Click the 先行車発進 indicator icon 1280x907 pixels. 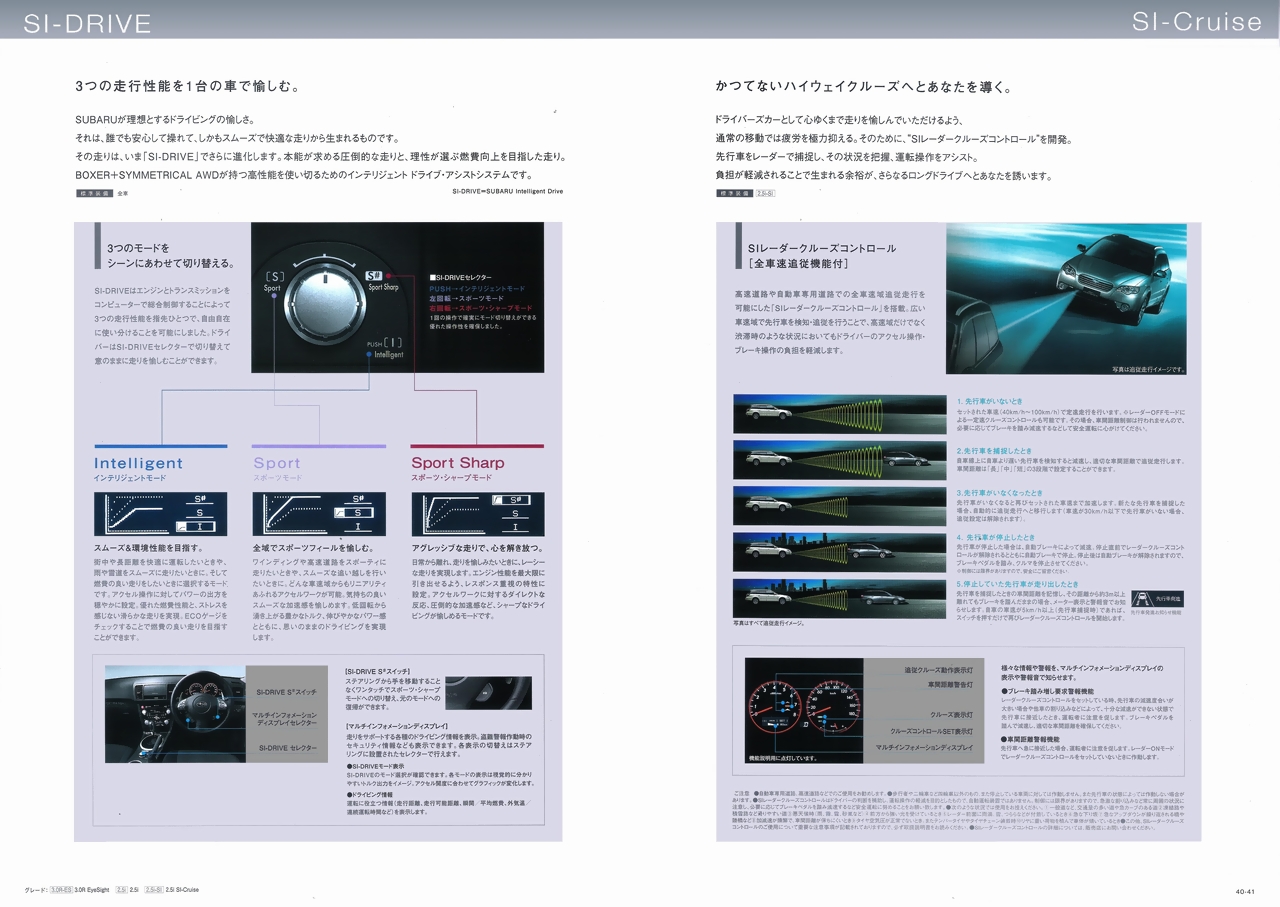(1157, 598)
